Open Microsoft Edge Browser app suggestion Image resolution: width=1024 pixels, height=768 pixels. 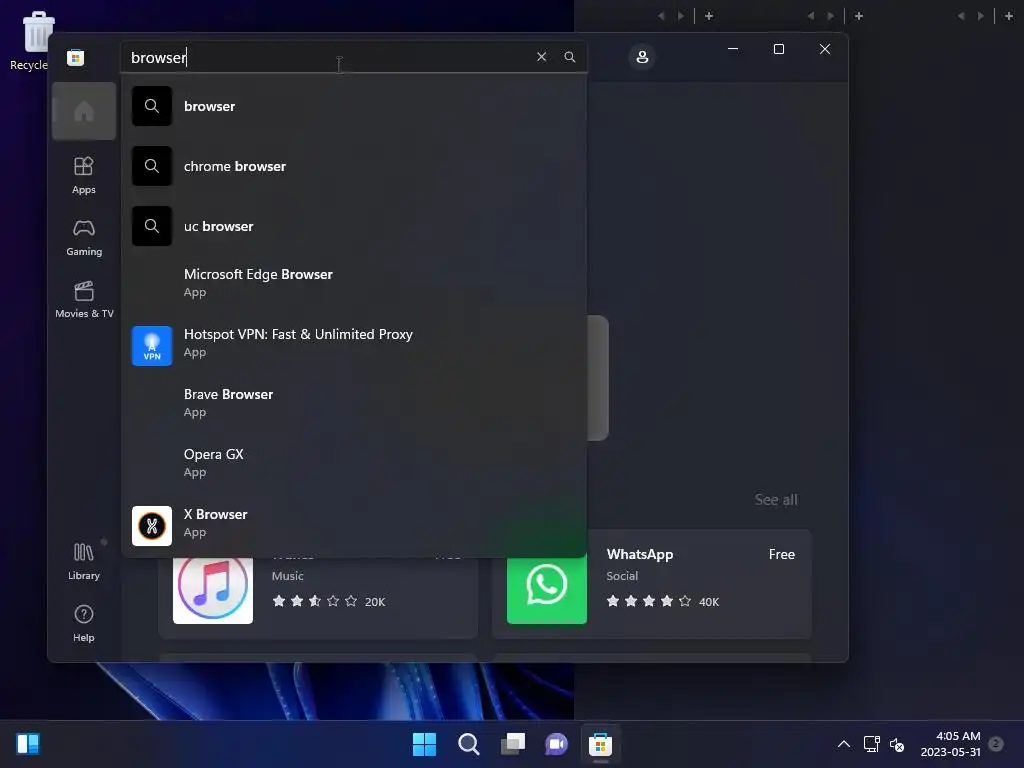tap(354, 283)
